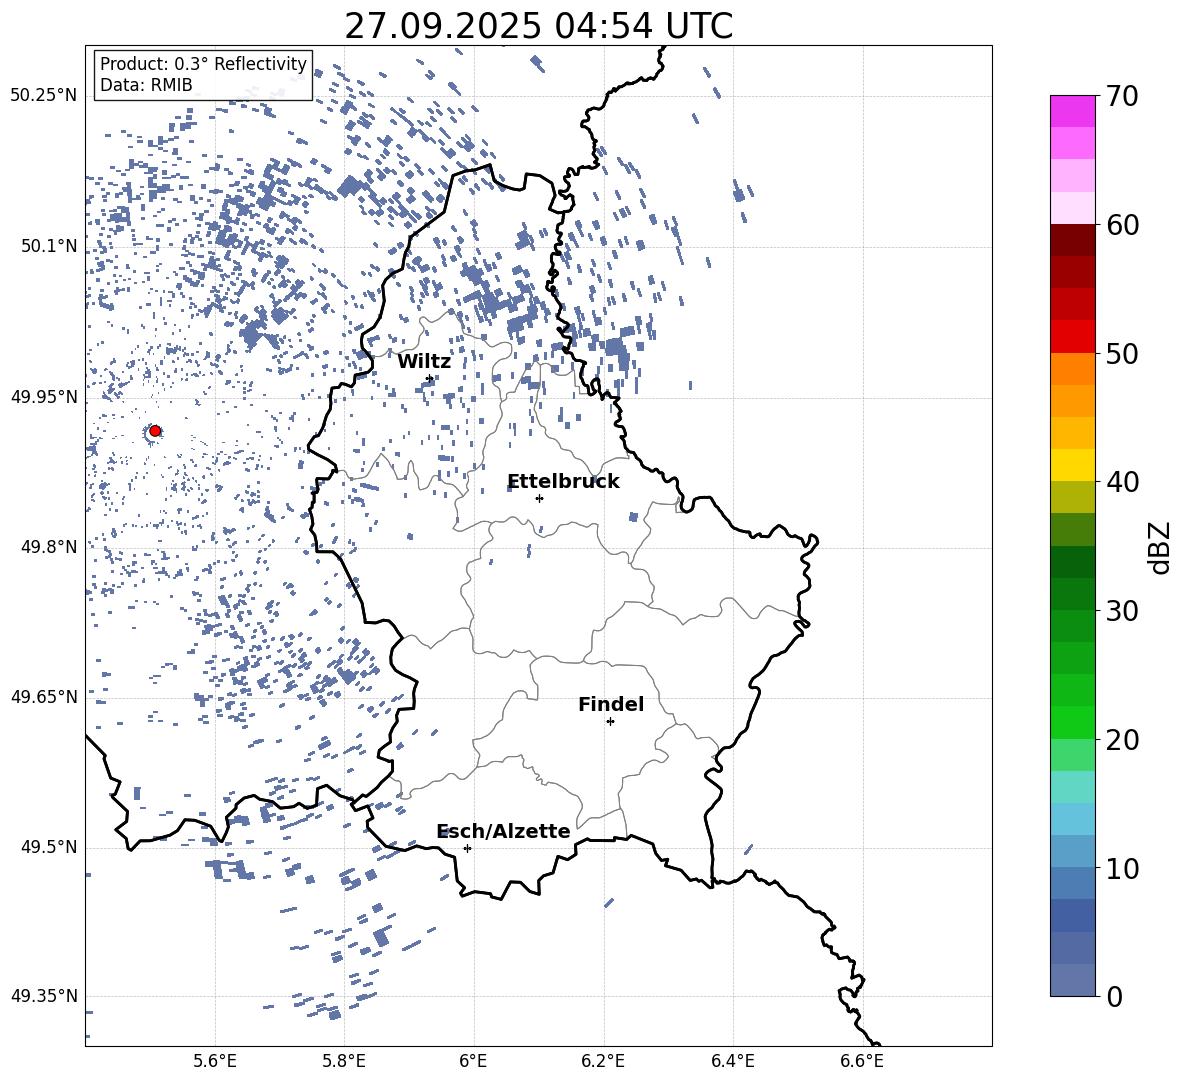
Task: Click the title 27.09.2025 04:54 UTC
Action: pyautogui.click(x=538, y=26)
